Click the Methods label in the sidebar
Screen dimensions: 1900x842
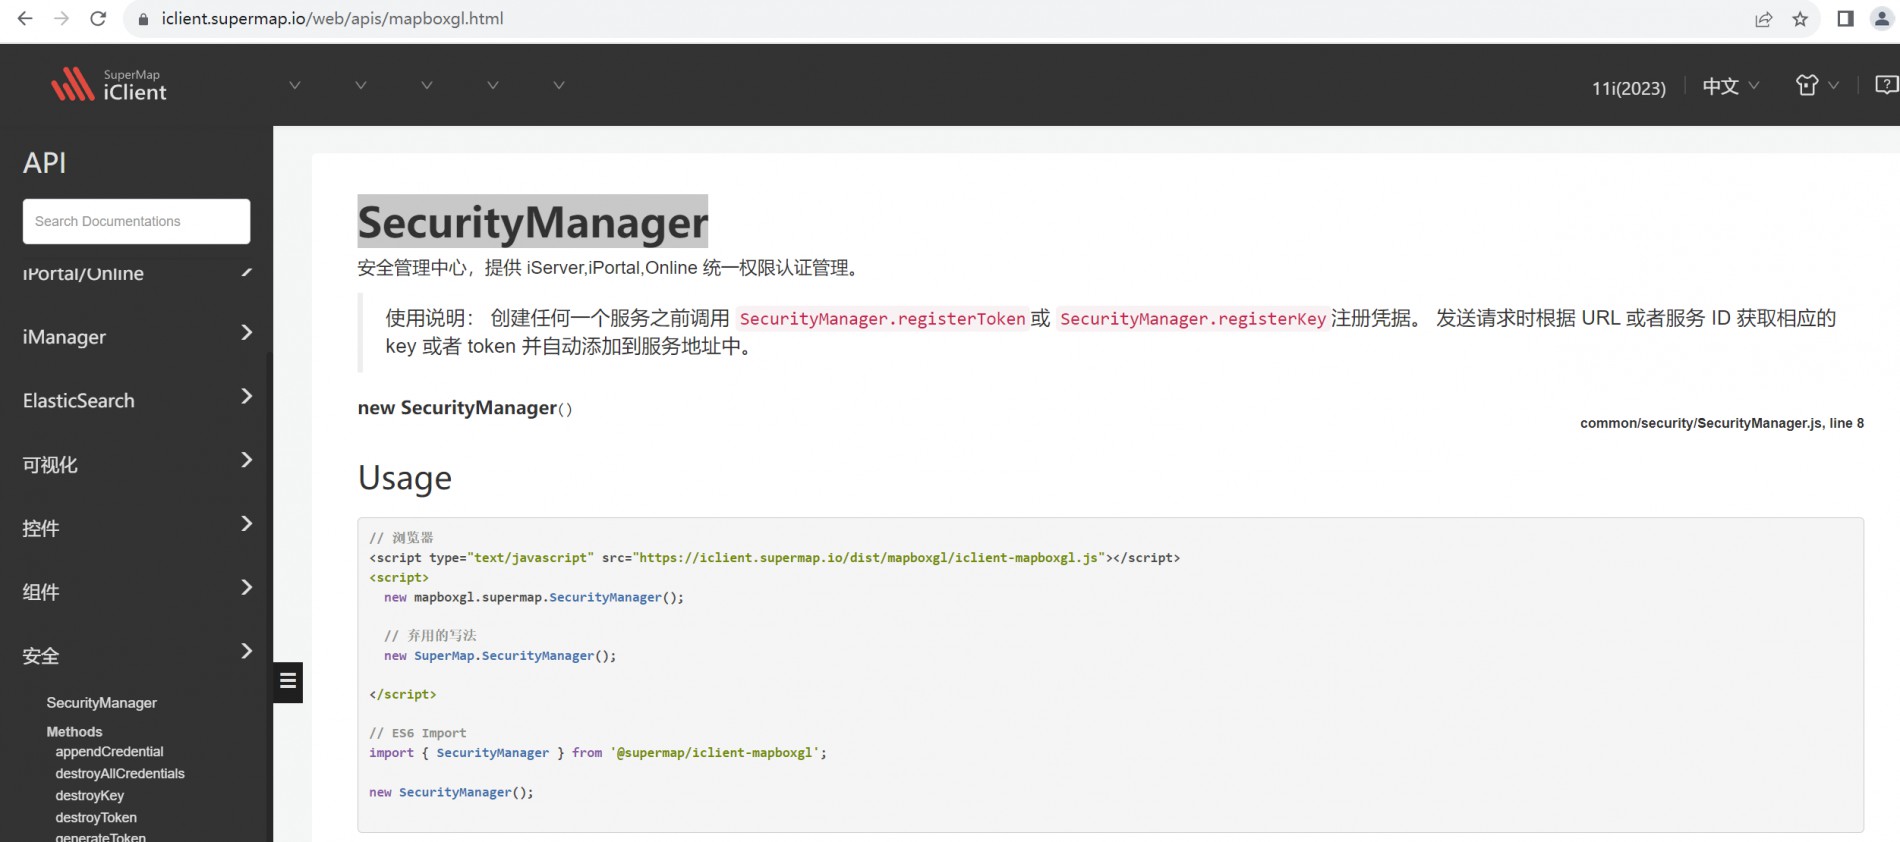click(74, 732)
